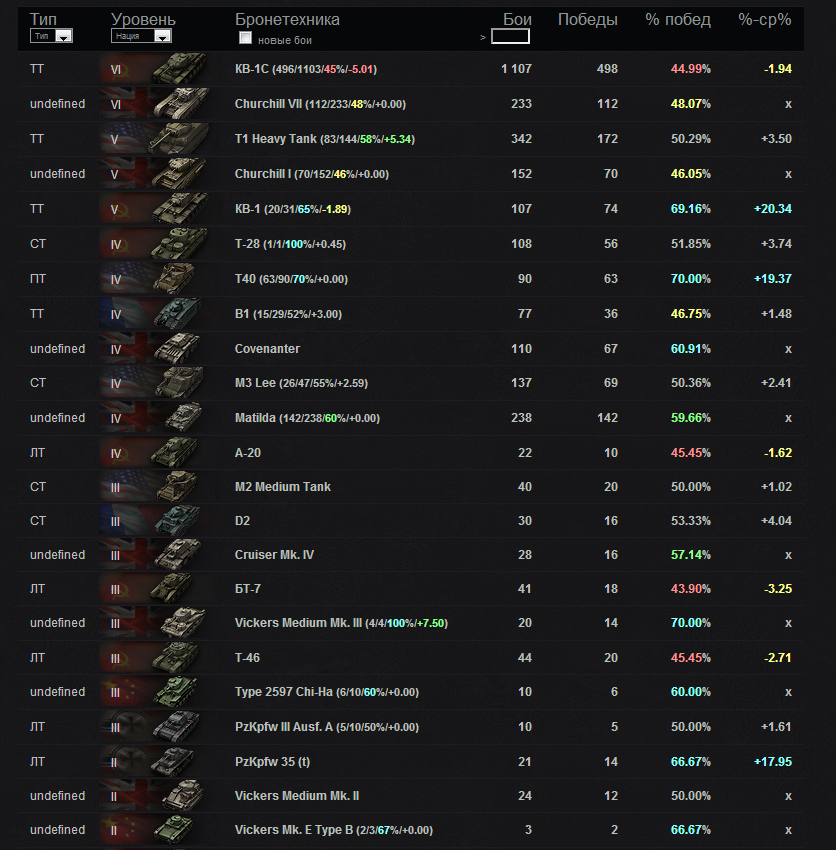Click the 69.16% win rate for КВ-1
The width and height of the screenshot is (836, 850).
[690, 209]
